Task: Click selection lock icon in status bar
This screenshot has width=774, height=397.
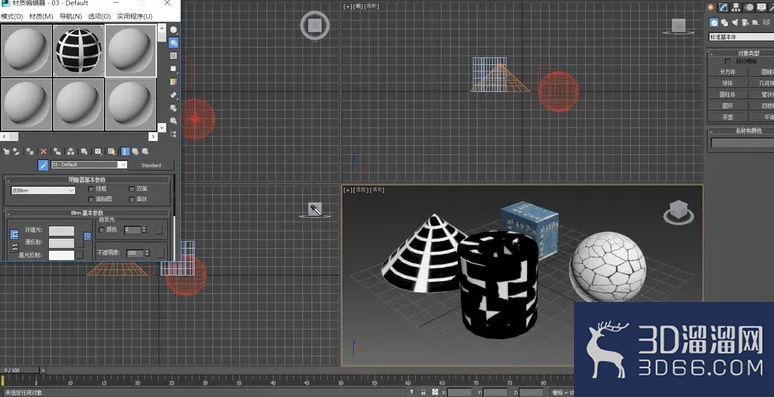Action: [424, 392]
